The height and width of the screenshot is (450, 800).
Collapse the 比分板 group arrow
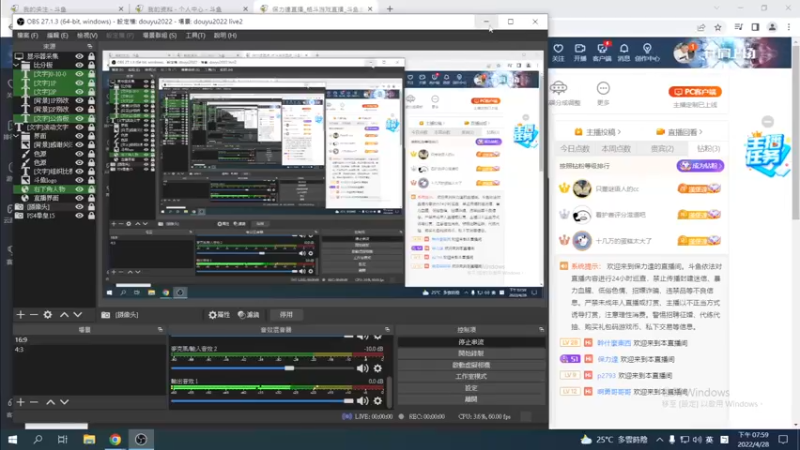click(x=16, y=65)
